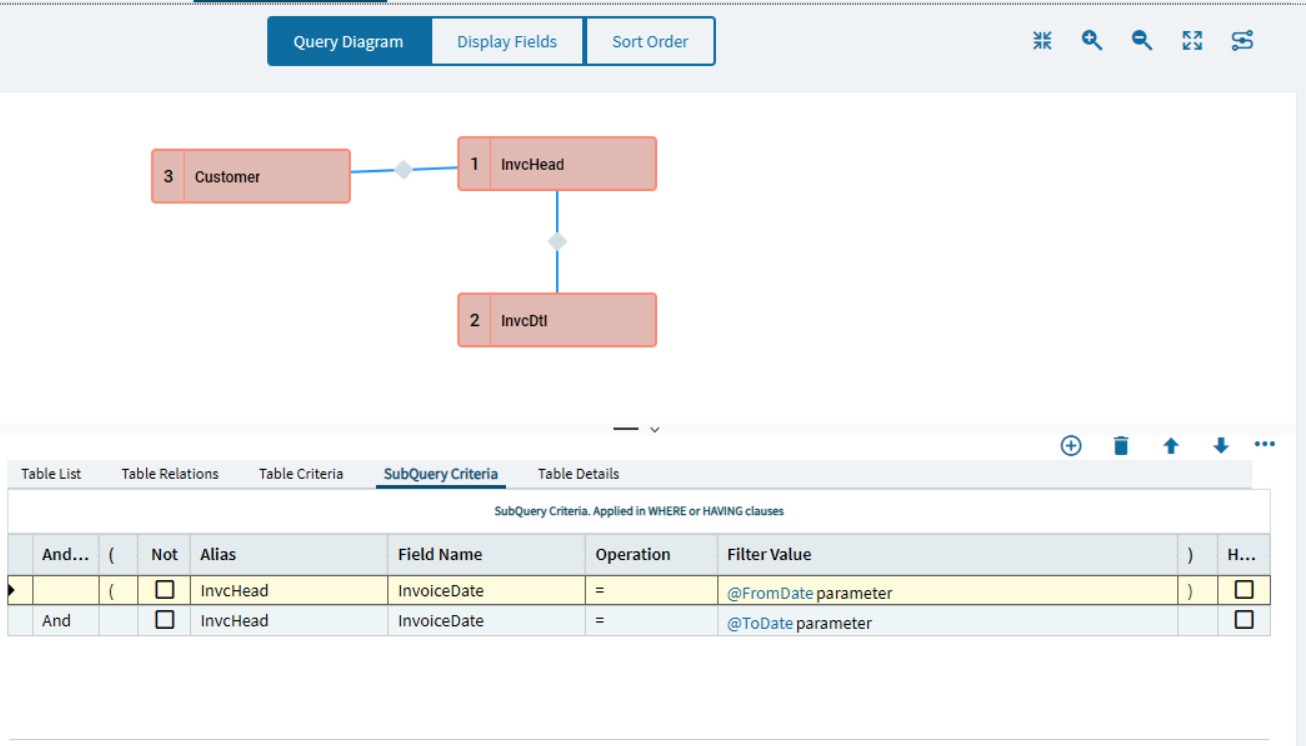
Task: Zoom in on the query diagram
Action: (x=1092, y=41)
